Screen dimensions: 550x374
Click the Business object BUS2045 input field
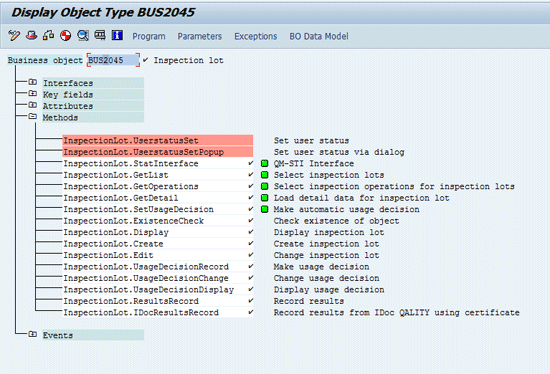(x=113, y=60)
